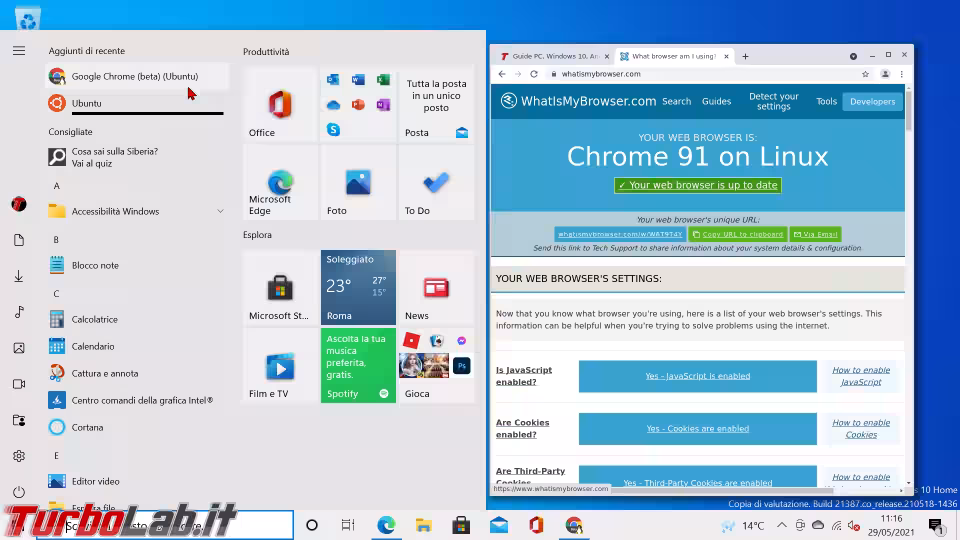Launch Ubuntu from the Start menu list
This screenshot has height=540, width=960.
click(x=87, y=103)
